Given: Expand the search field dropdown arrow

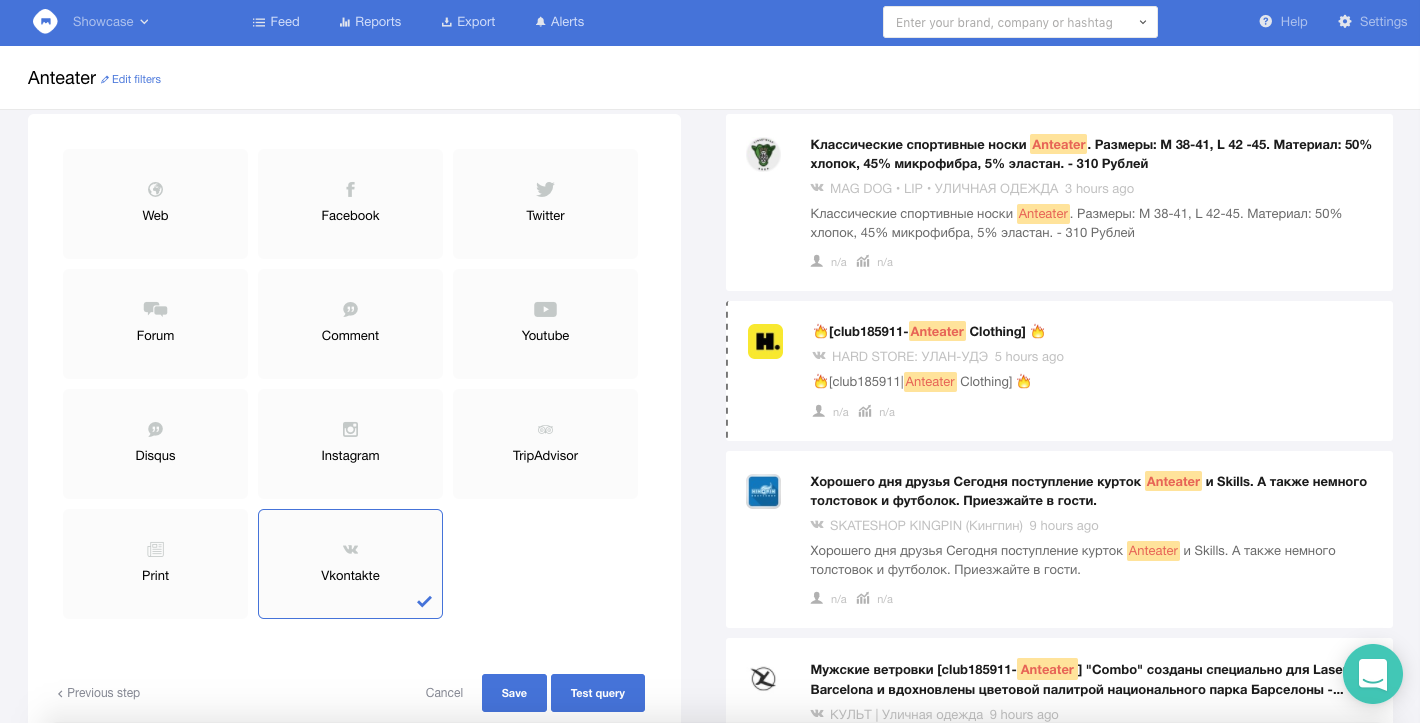Looking at the screenshot, I should click(x=1143, y=22).
